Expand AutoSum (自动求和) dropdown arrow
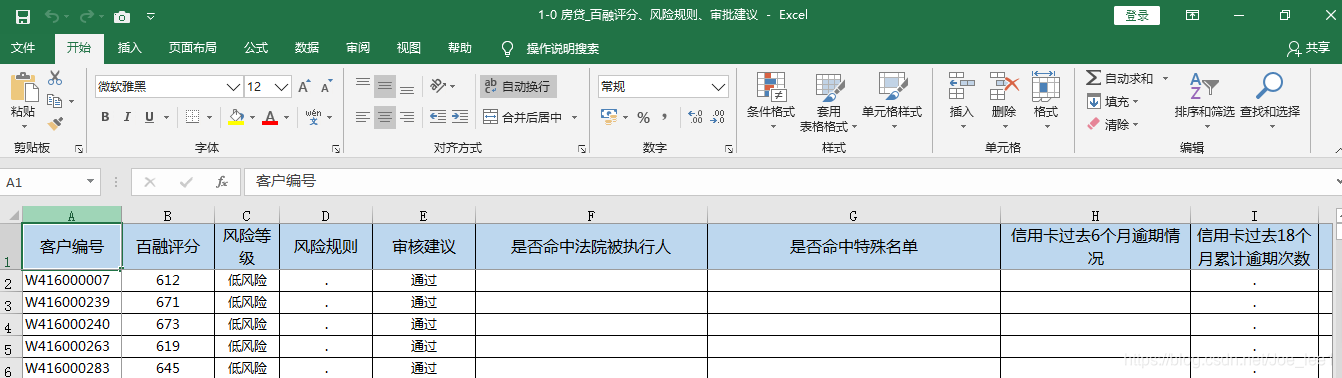This screenshot has height=378, width=1342. [1164, 78]
